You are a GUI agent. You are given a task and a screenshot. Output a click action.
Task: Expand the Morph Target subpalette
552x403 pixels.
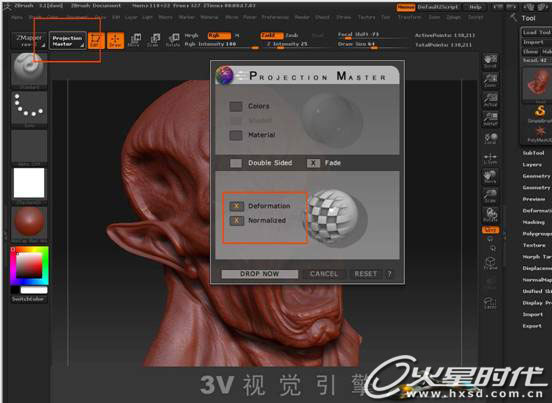[537, 257]
